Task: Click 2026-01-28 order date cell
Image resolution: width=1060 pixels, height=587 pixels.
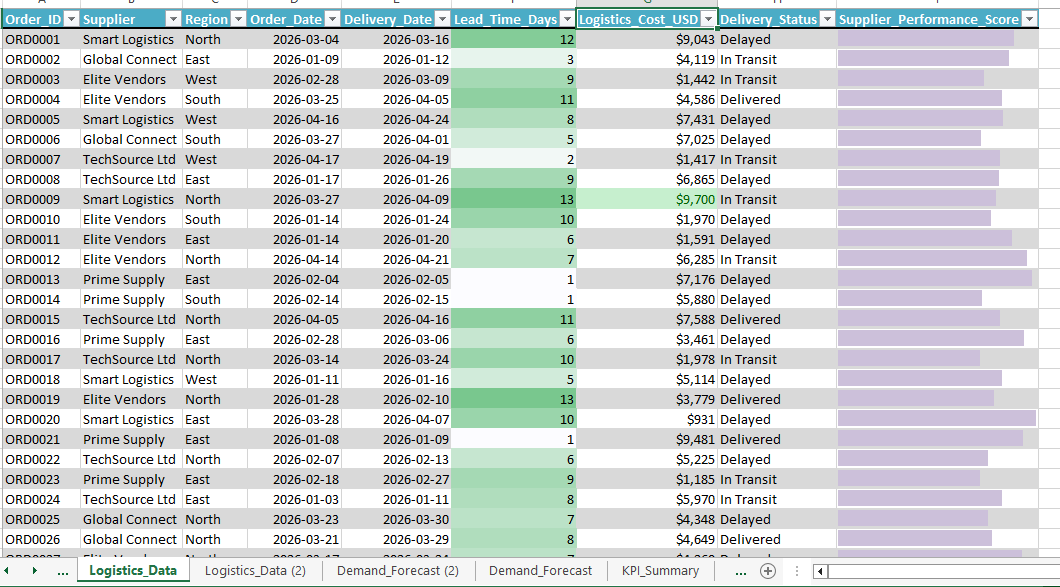Action: [294, 400]
